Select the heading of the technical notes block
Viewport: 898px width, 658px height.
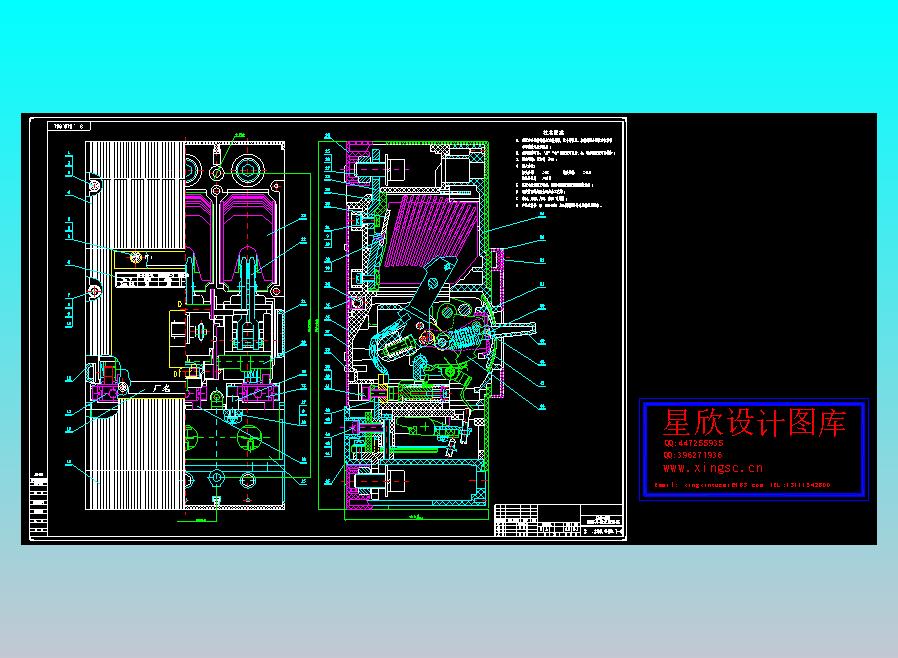554,132
